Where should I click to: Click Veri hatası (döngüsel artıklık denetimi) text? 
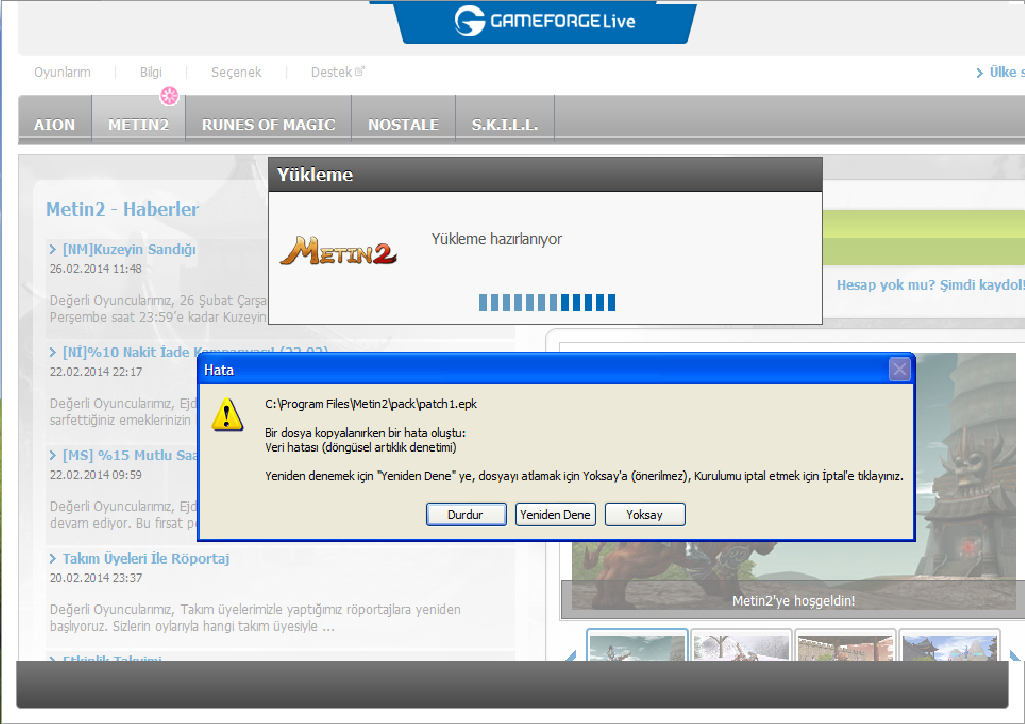point(361,448)
